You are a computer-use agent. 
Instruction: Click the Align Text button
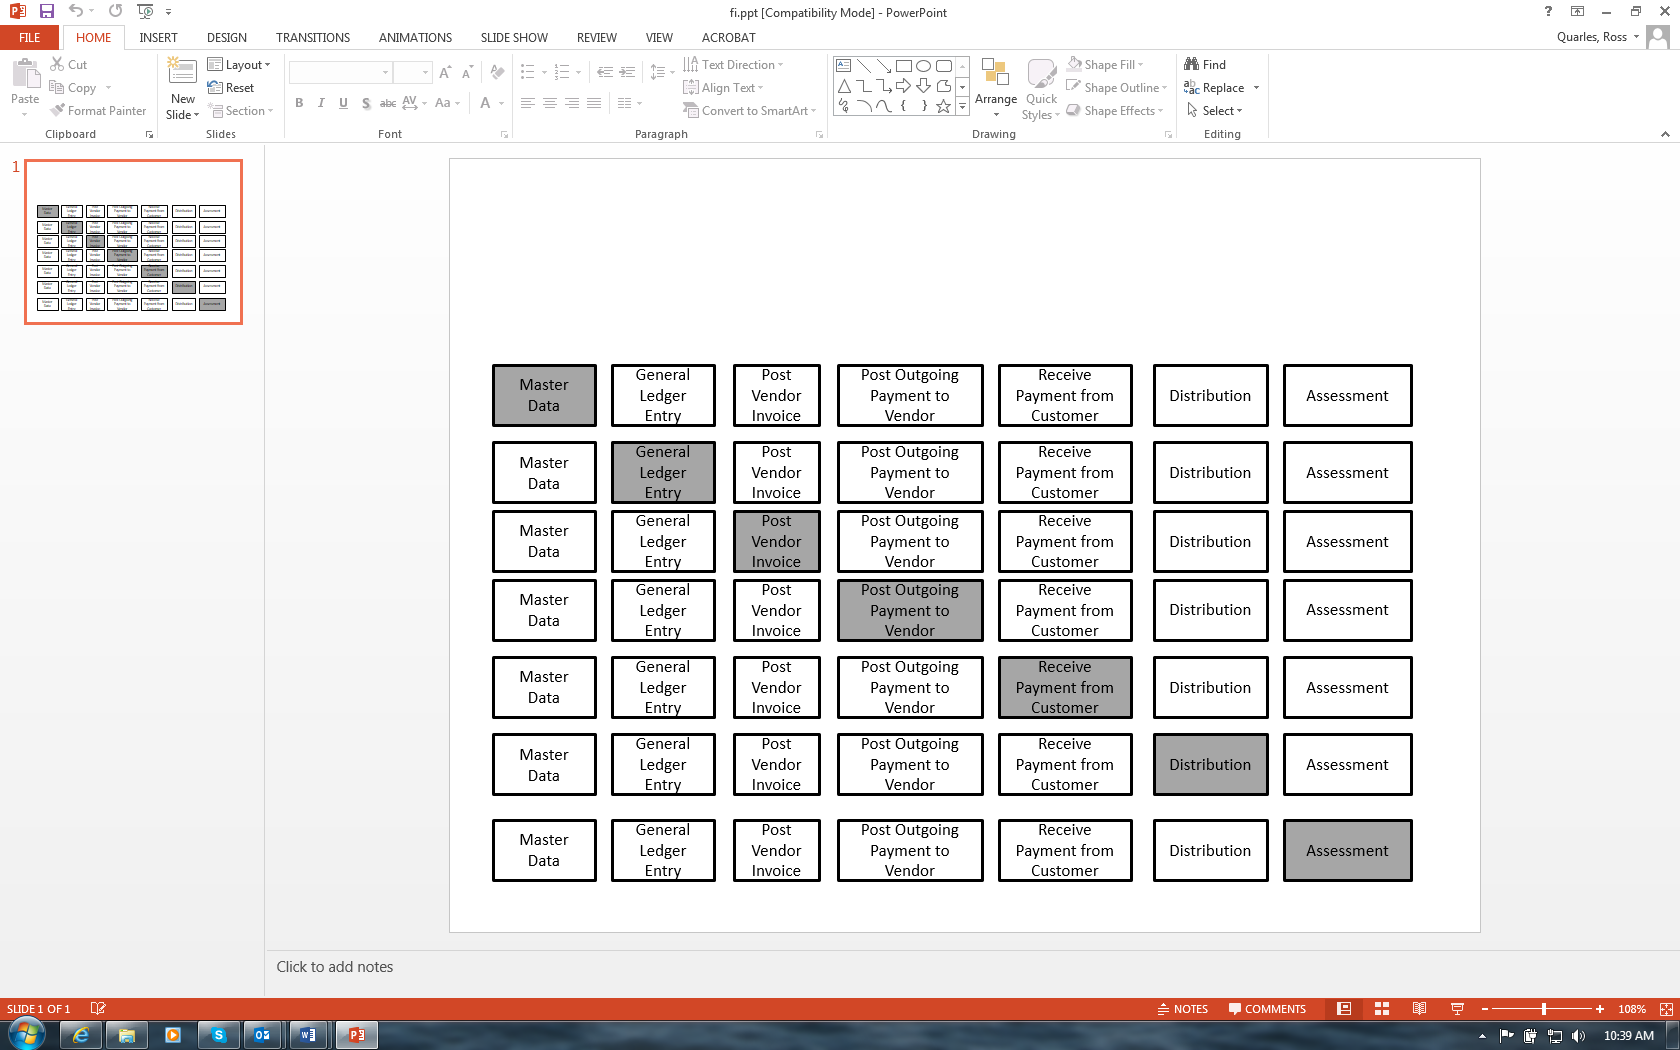tap(723, 87)
